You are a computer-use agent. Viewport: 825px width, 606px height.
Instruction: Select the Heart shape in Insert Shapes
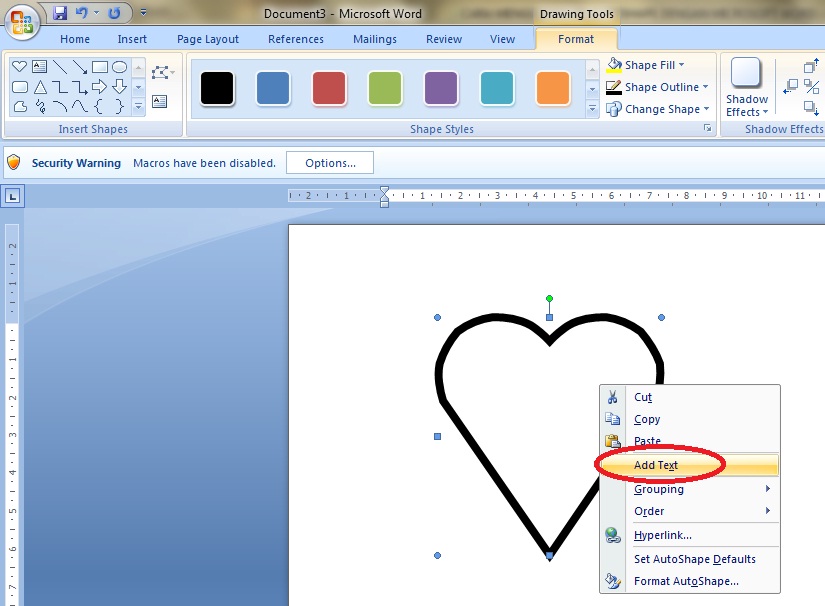tap(19, 66)
